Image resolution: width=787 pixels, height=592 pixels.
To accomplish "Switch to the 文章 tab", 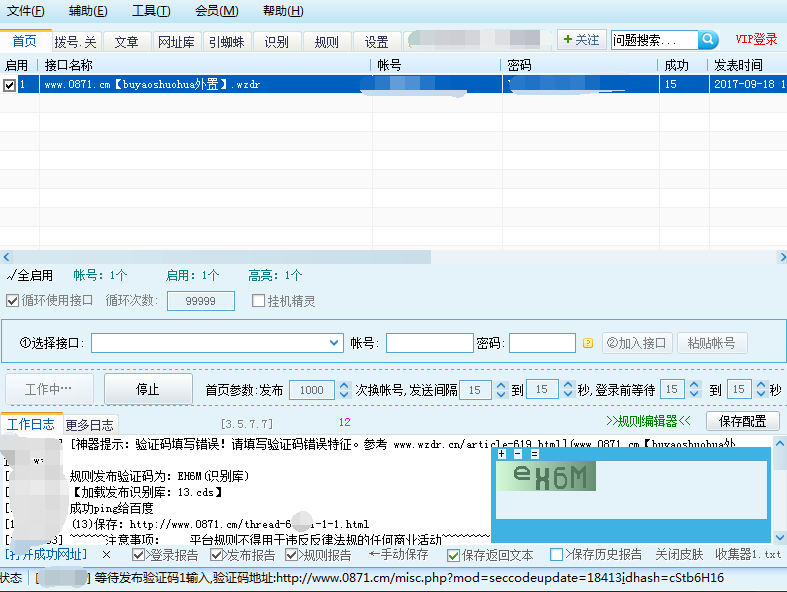I will click(126, 42).
